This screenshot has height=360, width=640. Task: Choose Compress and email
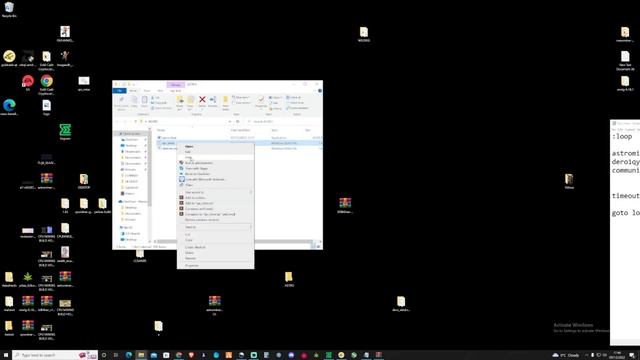[215, 209]
